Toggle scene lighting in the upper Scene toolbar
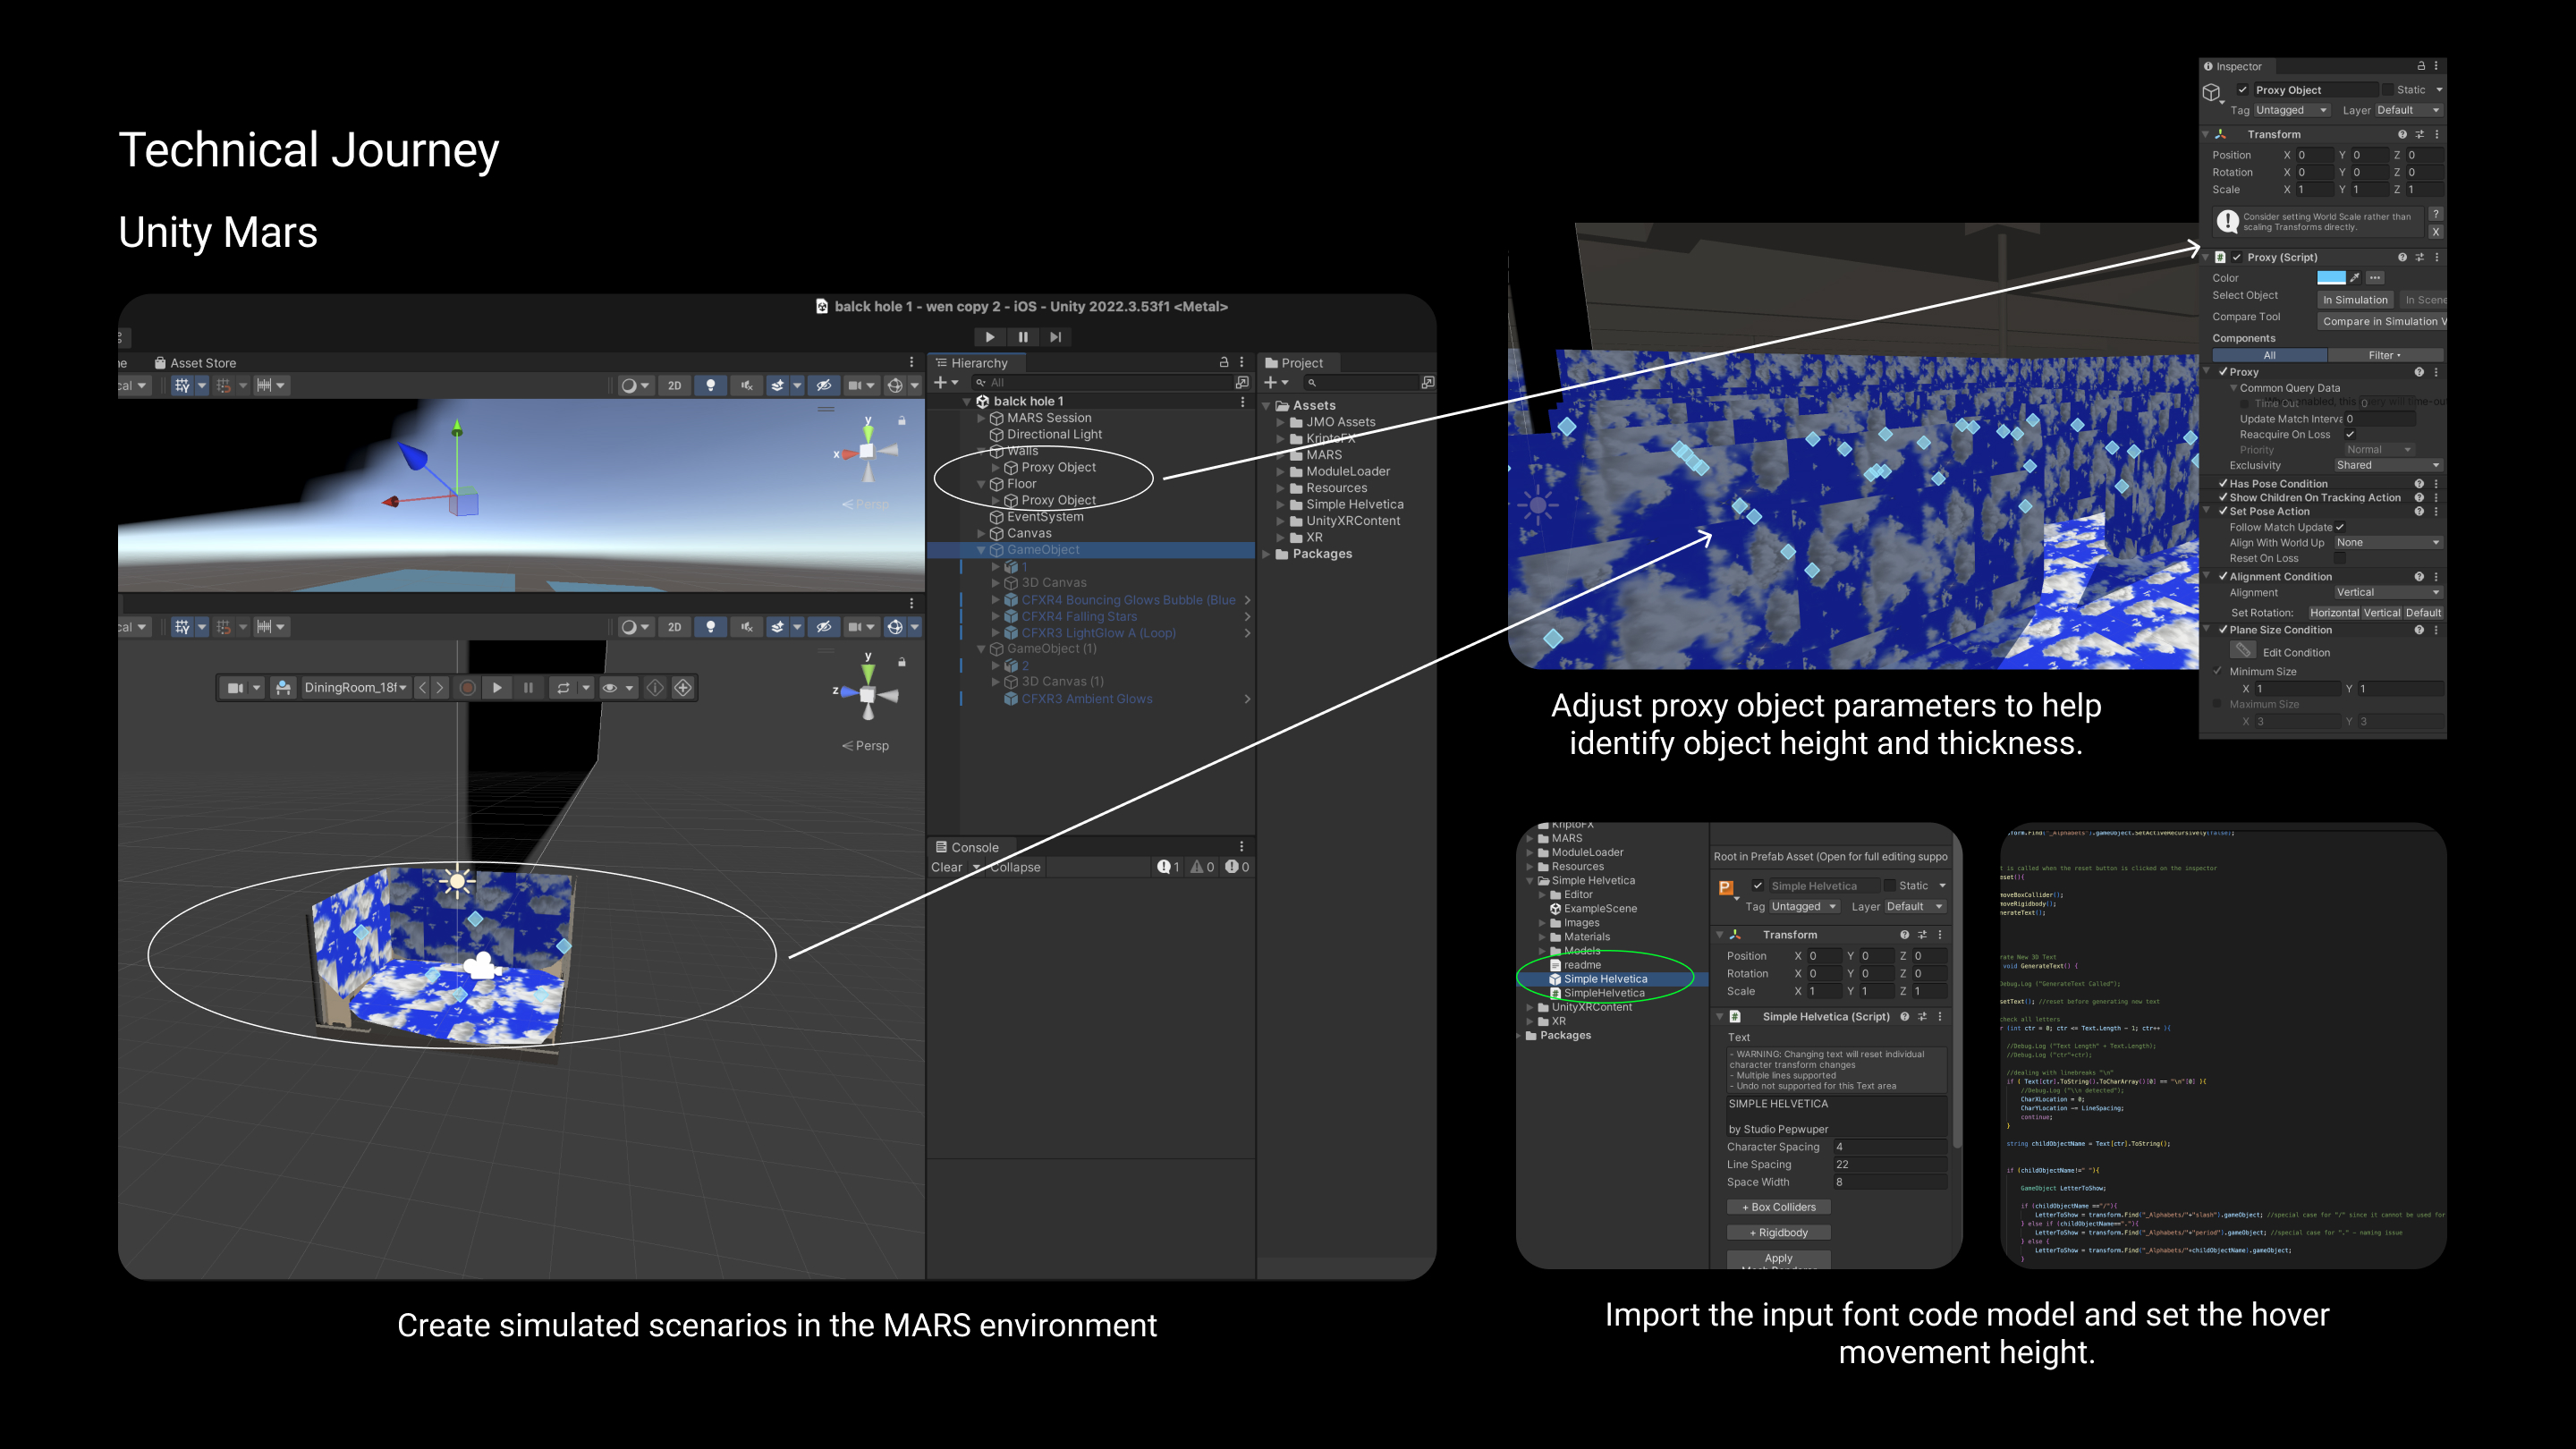 tap(710, 385)
